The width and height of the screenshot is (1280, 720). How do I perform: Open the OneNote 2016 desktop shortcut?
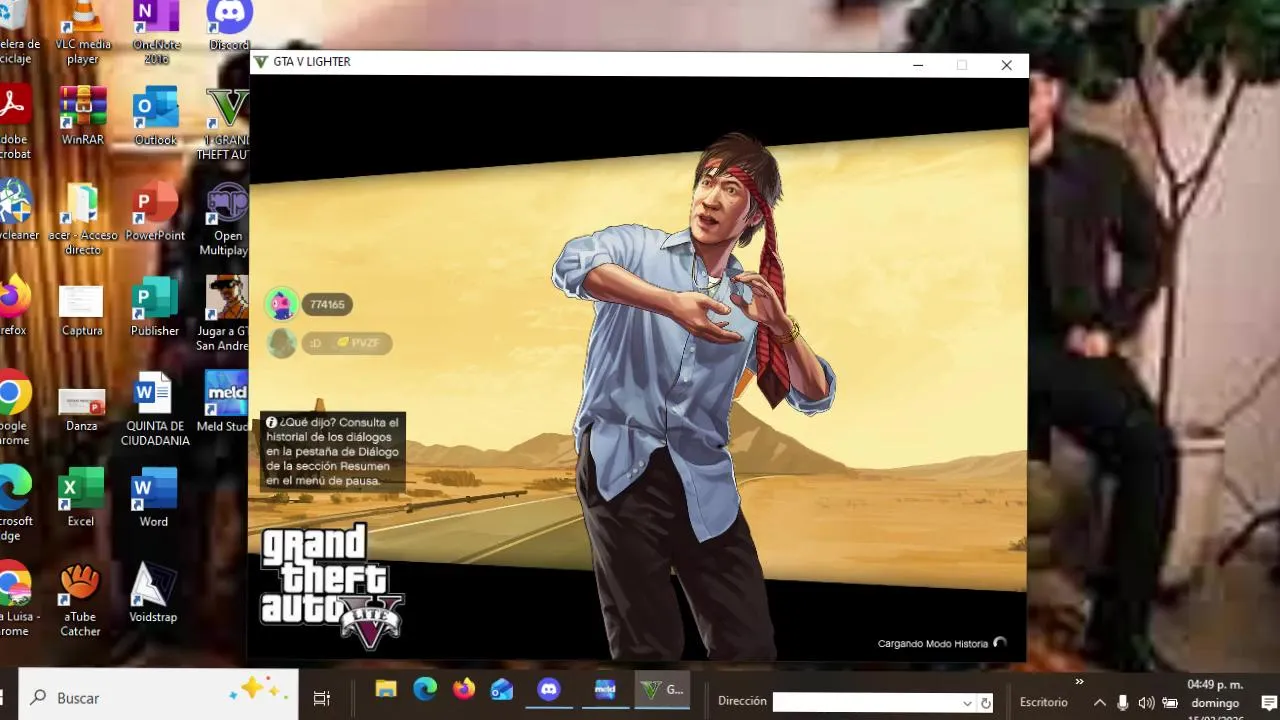tap(156, 32)
